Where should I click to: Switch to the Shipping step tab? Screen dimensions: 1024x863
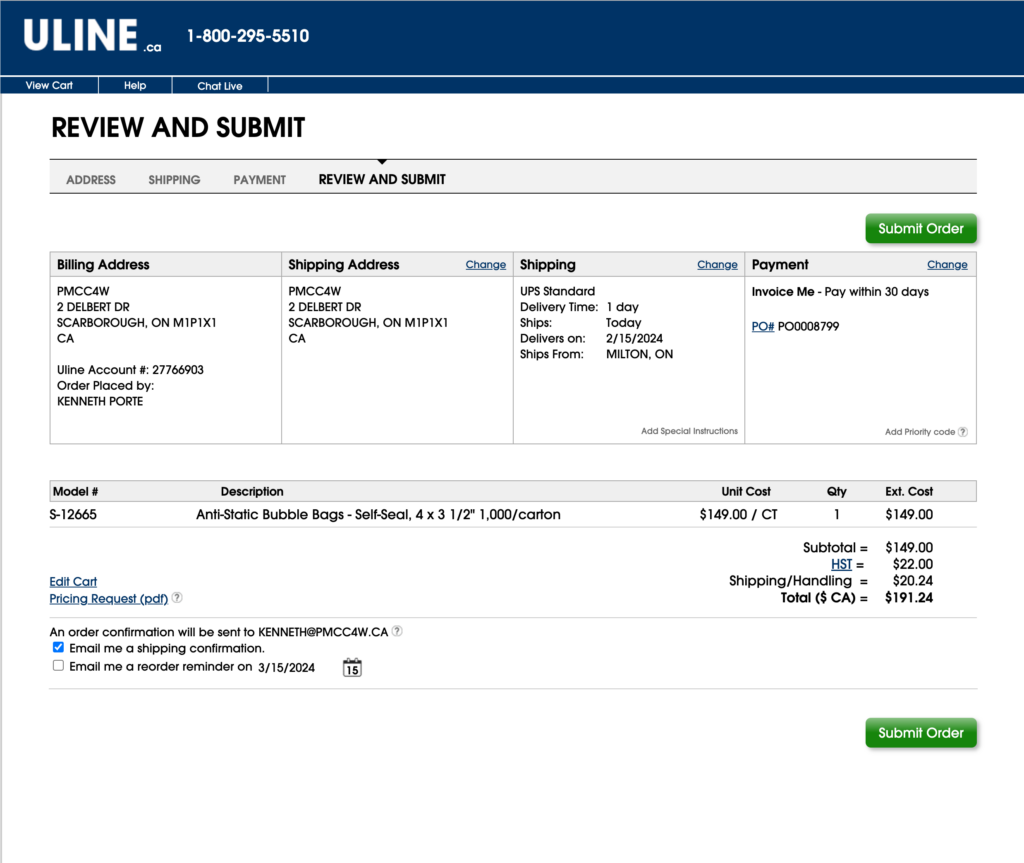coord(174,180)
